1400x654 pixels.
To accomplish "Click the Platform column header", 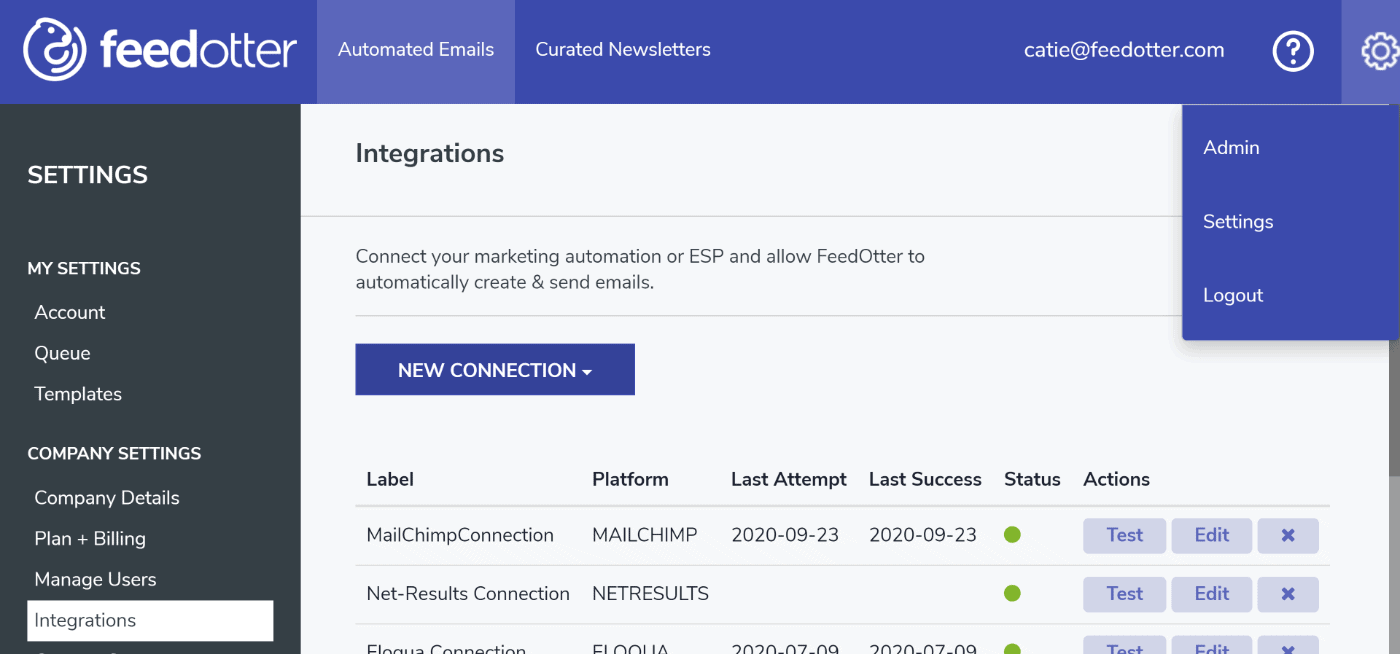I will pos(630,480).
